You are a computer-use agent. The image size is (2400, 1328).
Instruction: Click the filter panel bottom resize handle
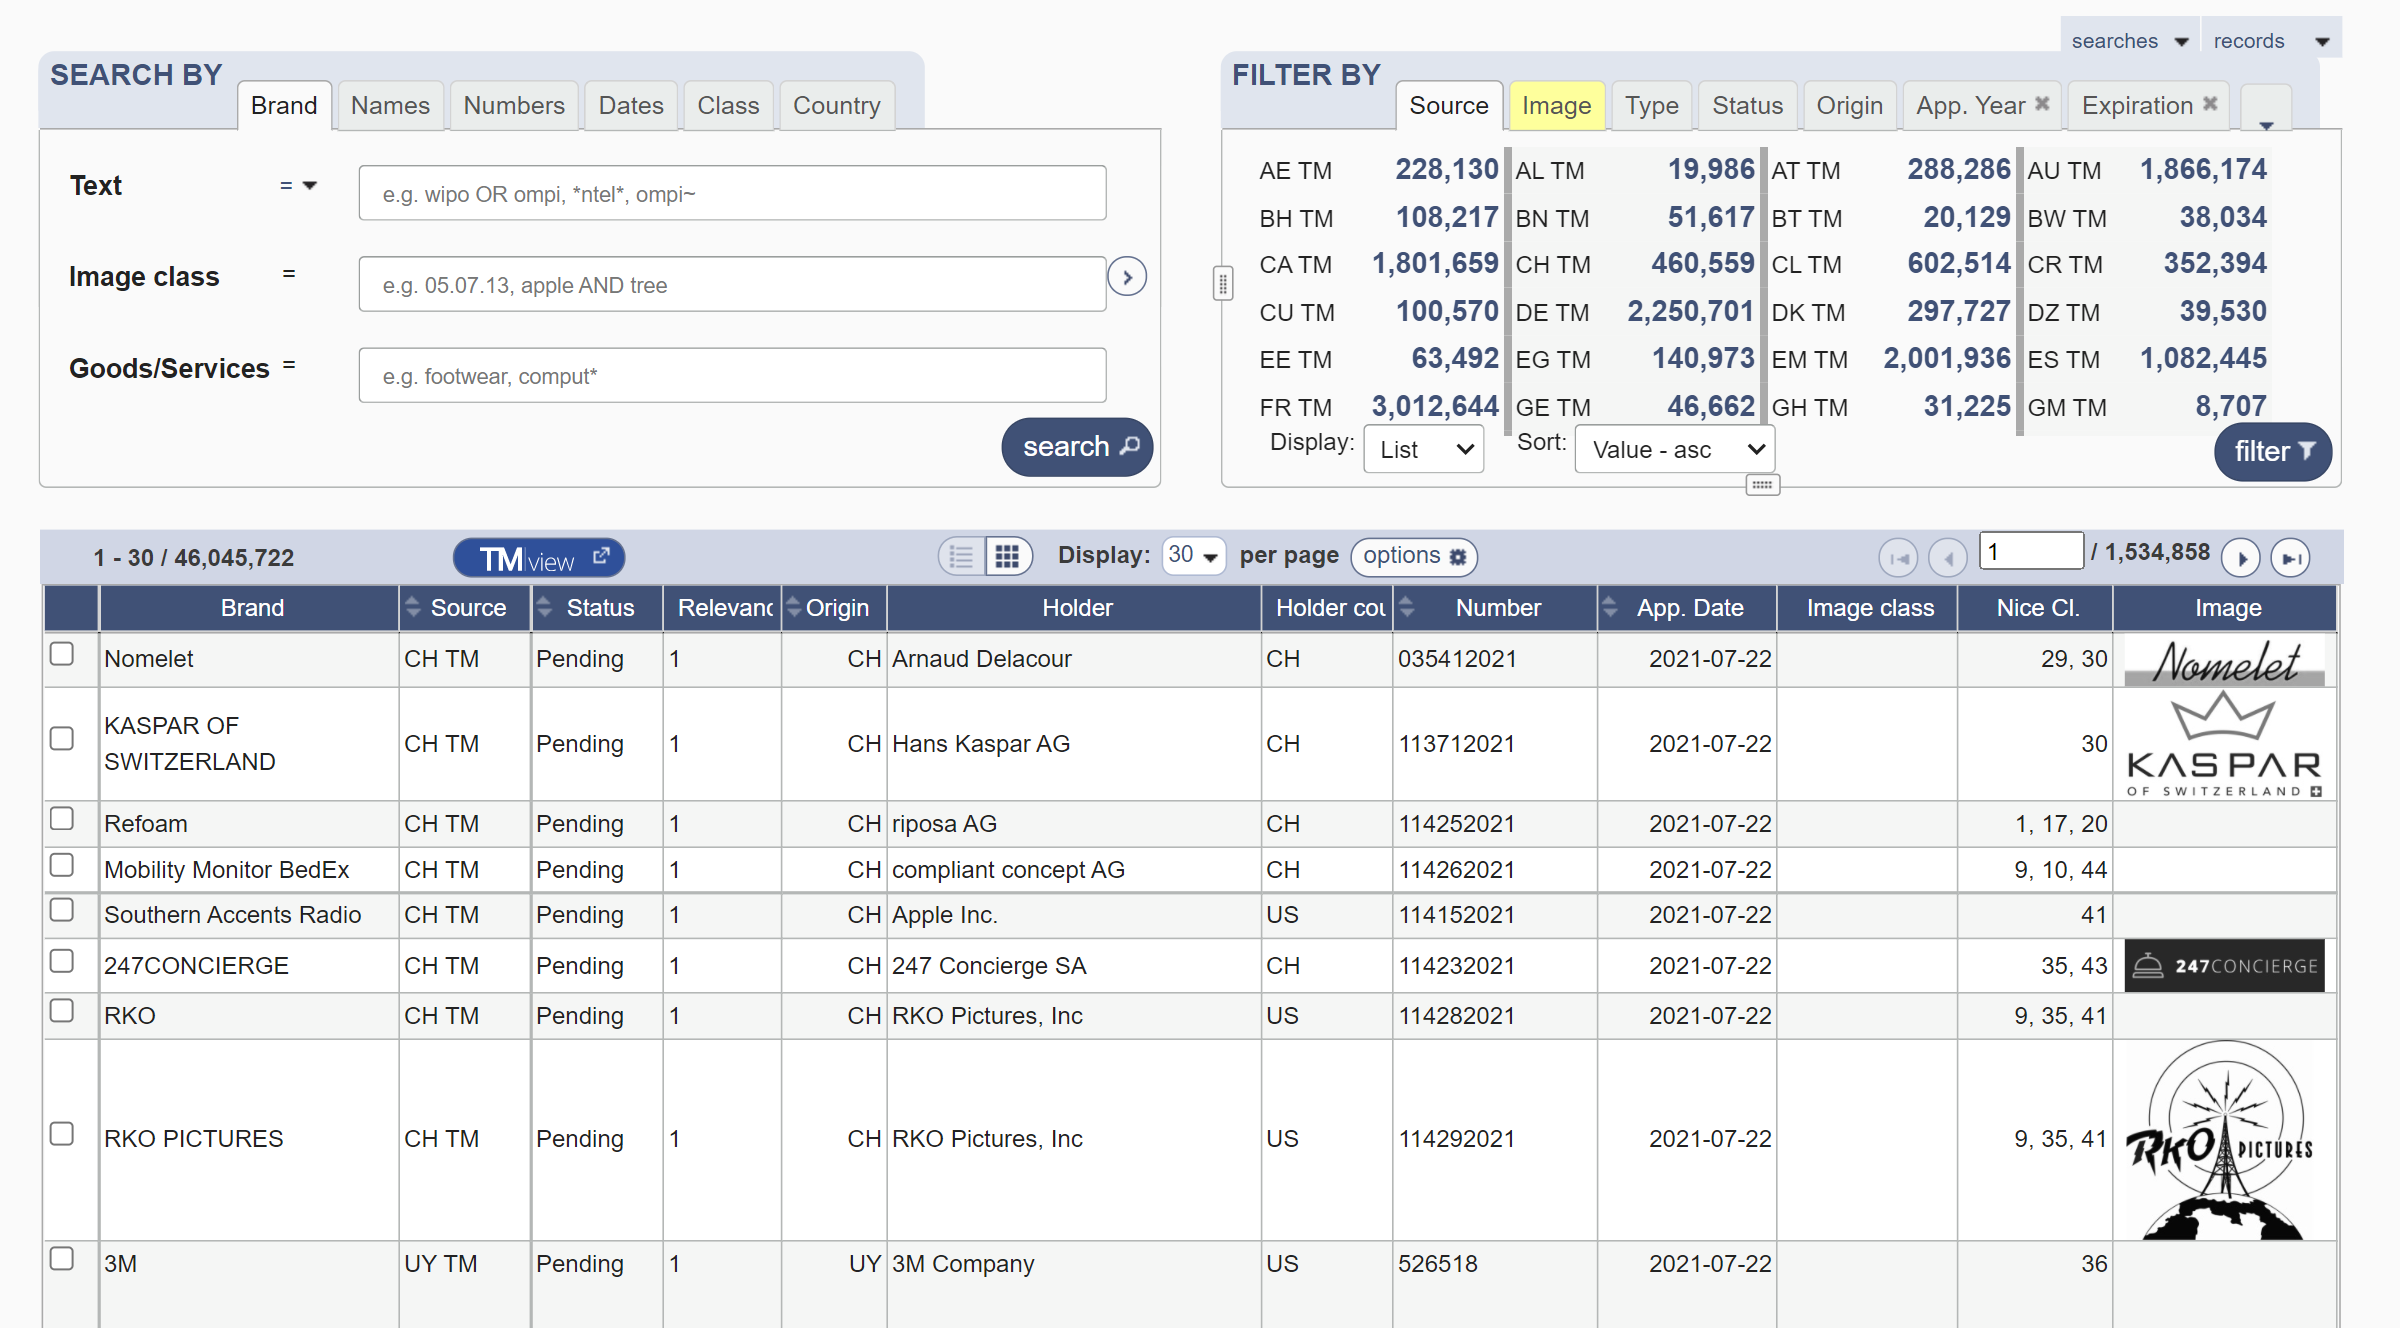(1762, 485)
